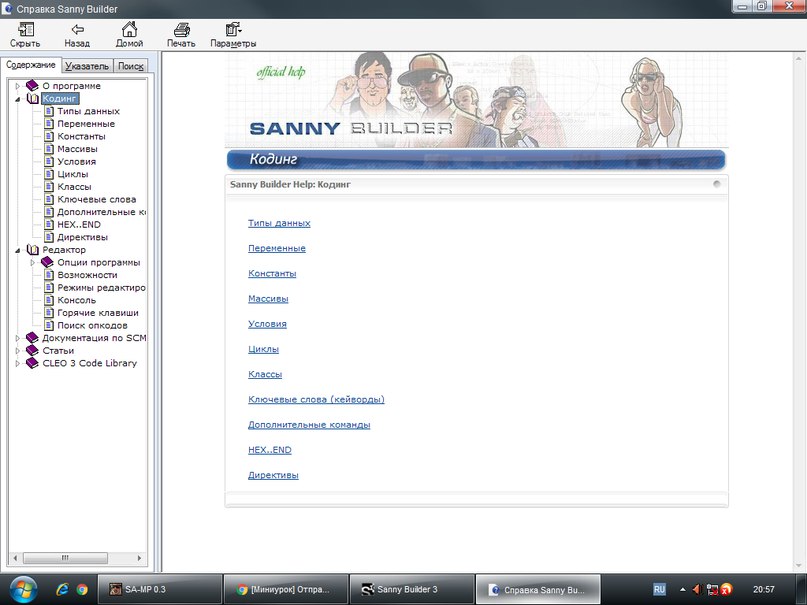Click the page icon beside Циклы in tree
Viewport: 807px width, 605px height.
(49, 174)
